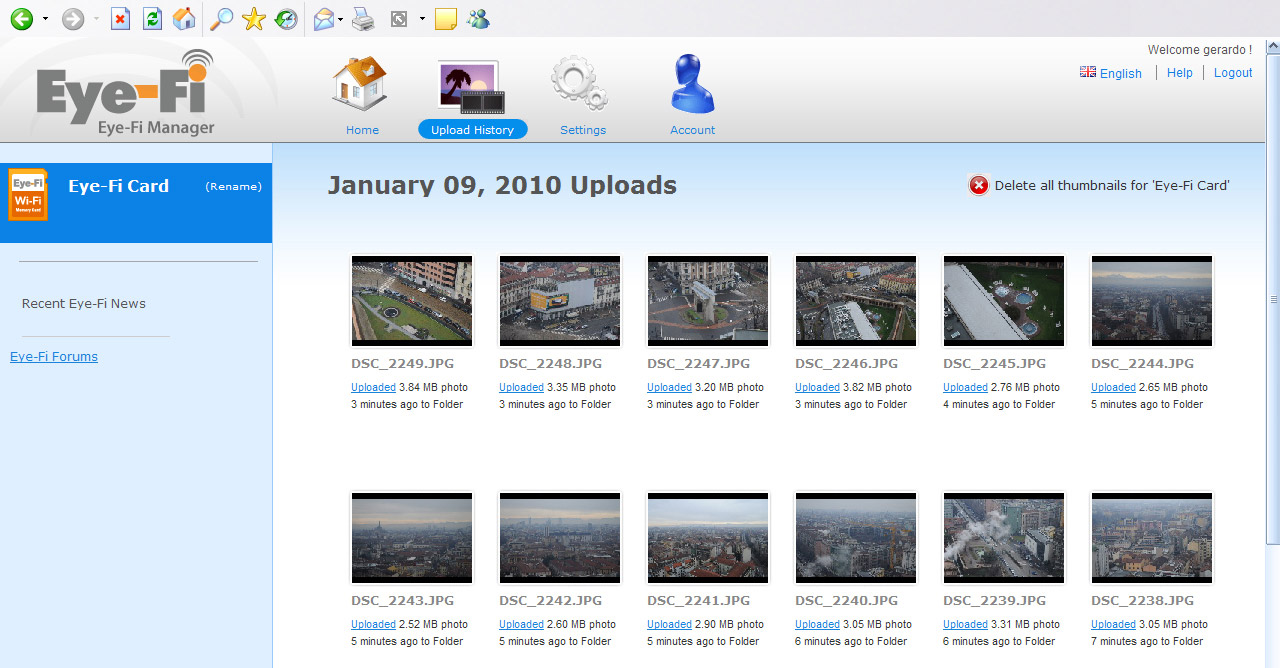Open thumbnail of DSC_2247.JPG
The image size is (1280, 668).
point(707,301)
